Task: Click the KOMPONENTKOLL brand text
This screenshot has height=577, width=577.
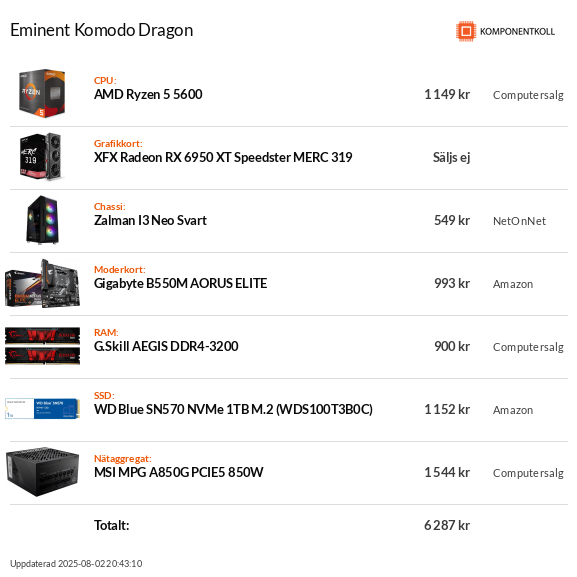Action: [517, 32]
